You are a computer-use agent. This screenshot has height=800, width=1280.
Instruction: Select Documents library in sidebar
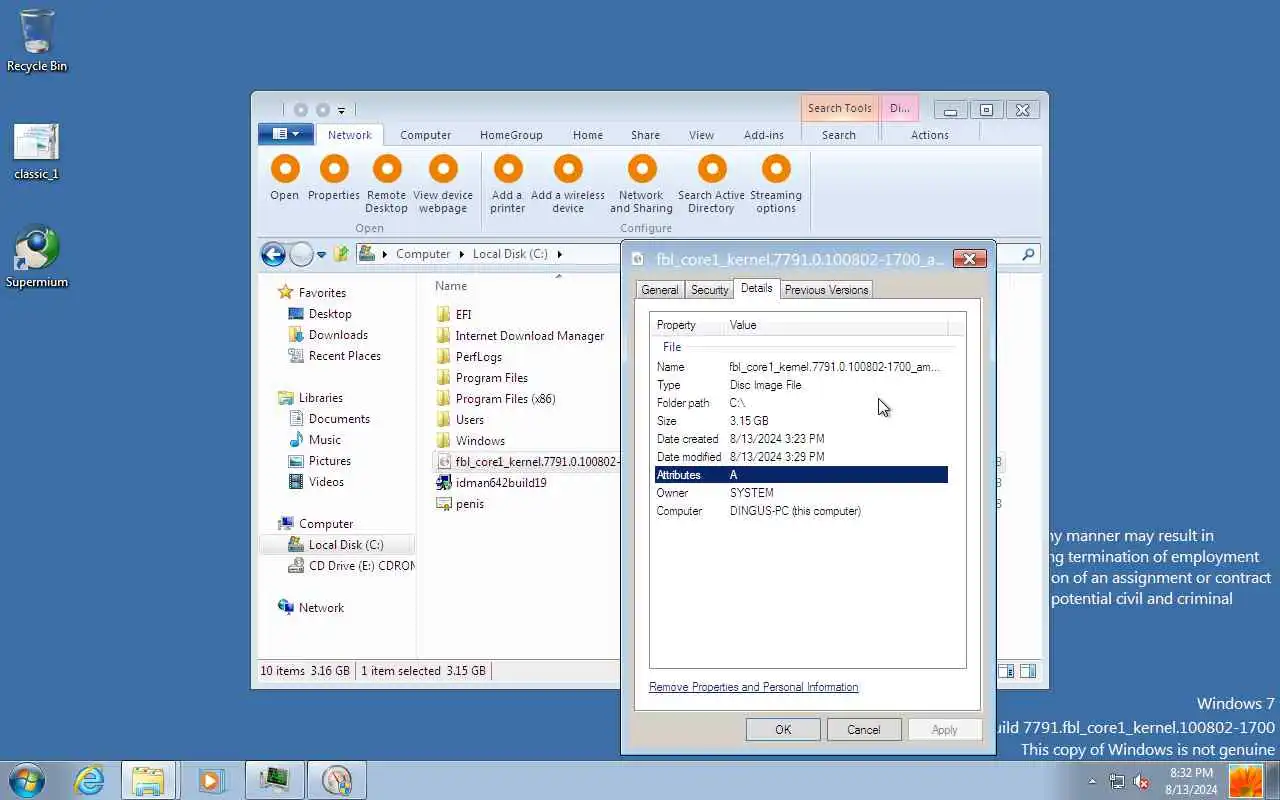click(x=329, y=419)
